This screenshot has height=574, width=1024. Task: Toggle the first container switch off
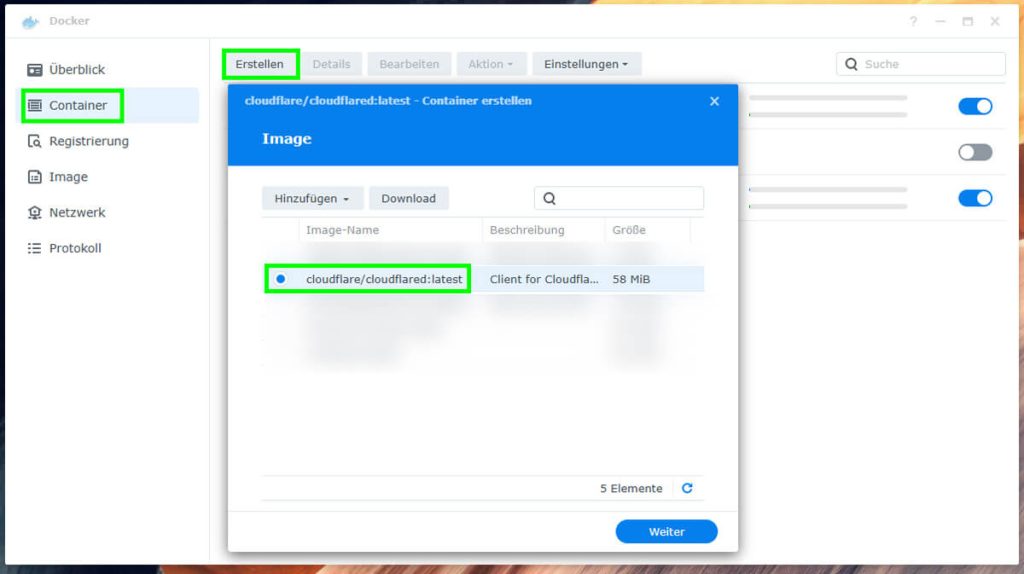(975, 106)
